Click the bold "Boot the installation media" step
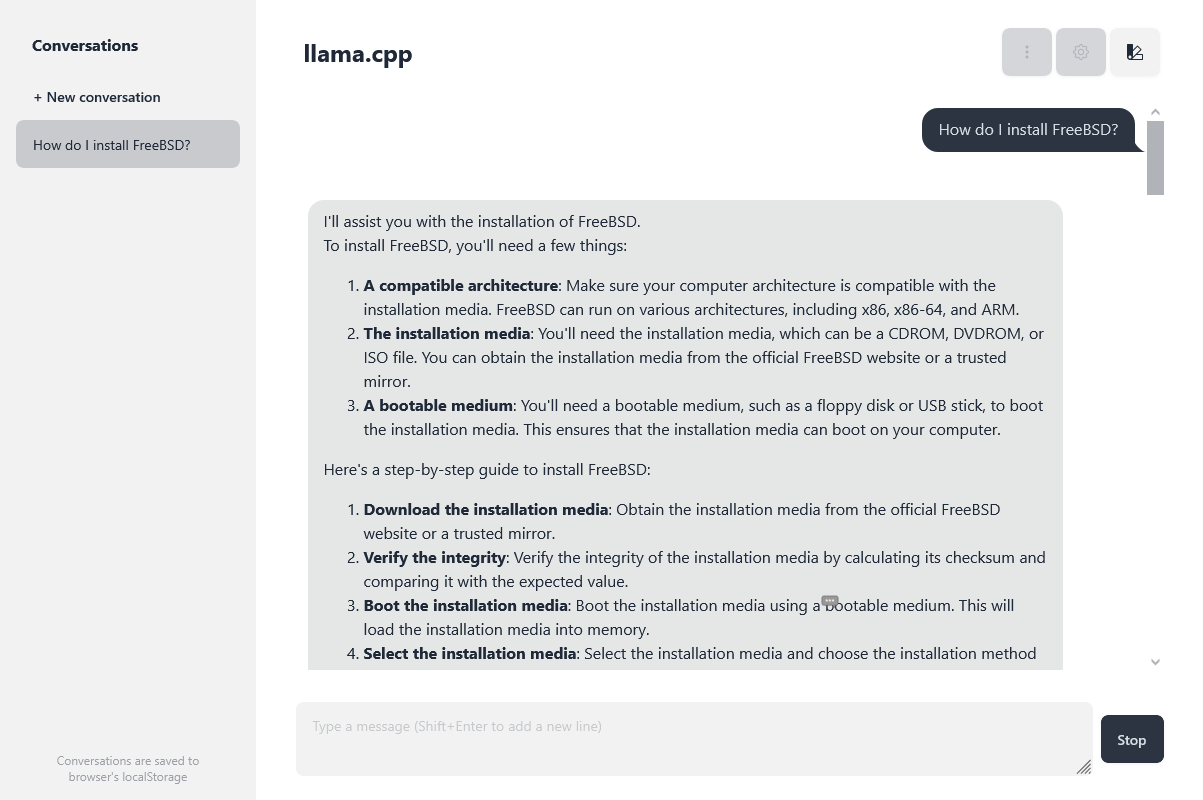Viewport: 1203px width, 800px height. pos(465,606)
